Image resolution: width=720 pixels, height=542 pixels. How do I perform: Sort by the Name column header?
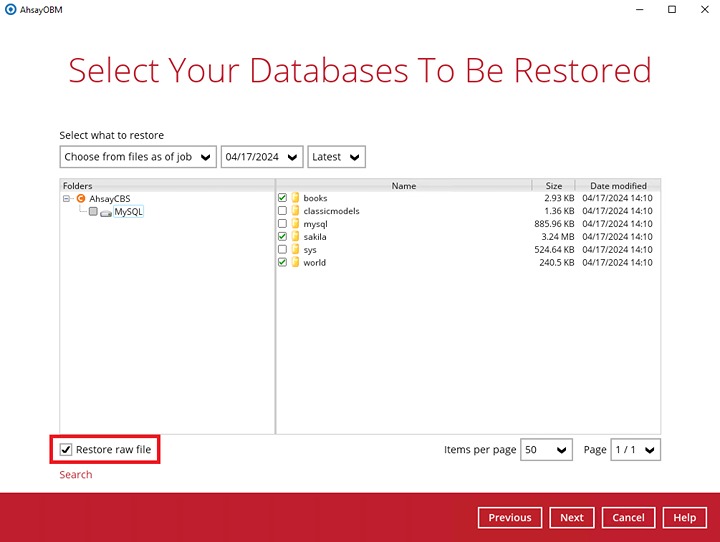tap(404, 186)
